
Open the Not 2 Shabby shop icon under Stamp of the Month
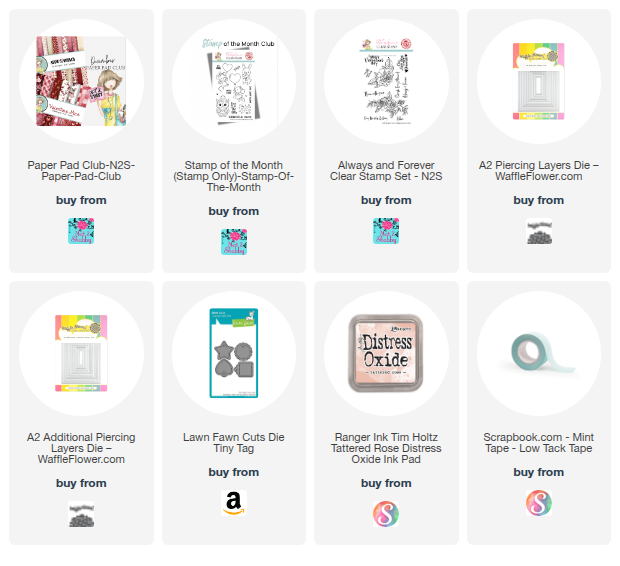234,242
